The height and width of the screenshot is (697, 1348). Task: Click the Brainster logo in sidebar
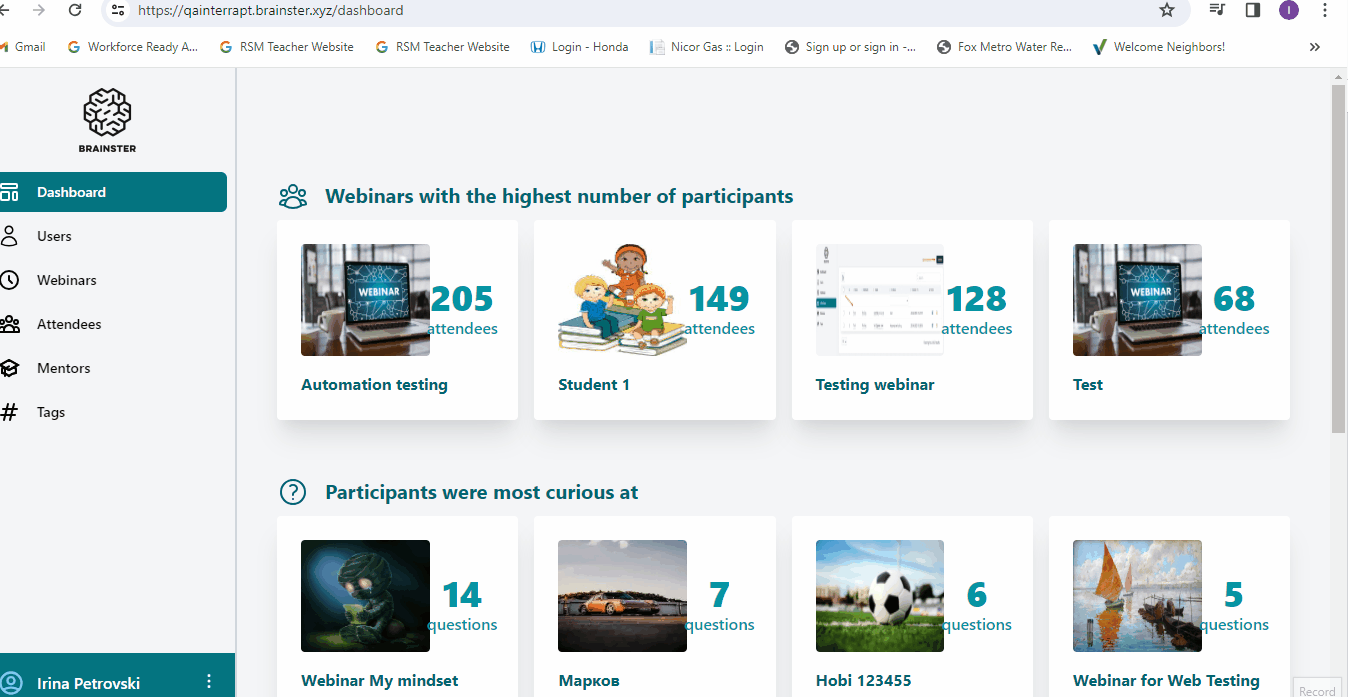click(107, 119)
